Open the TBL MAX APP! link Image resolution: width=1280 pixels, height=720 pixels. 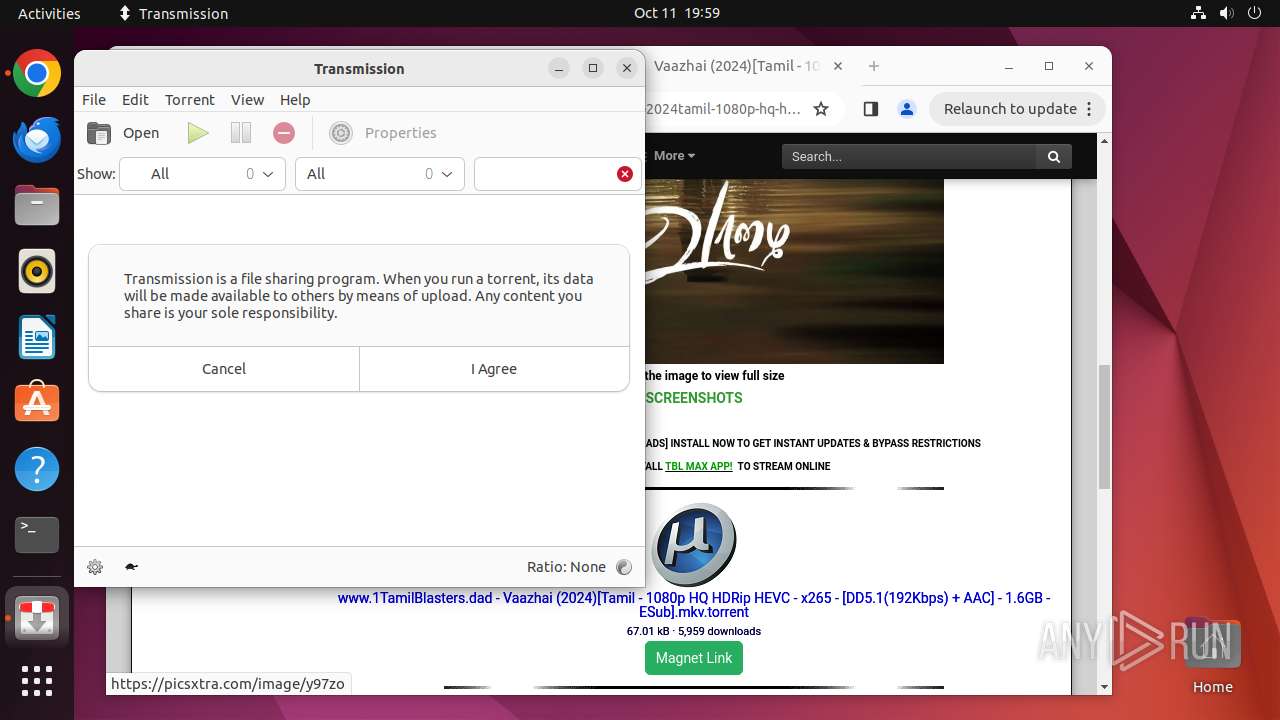699,466
